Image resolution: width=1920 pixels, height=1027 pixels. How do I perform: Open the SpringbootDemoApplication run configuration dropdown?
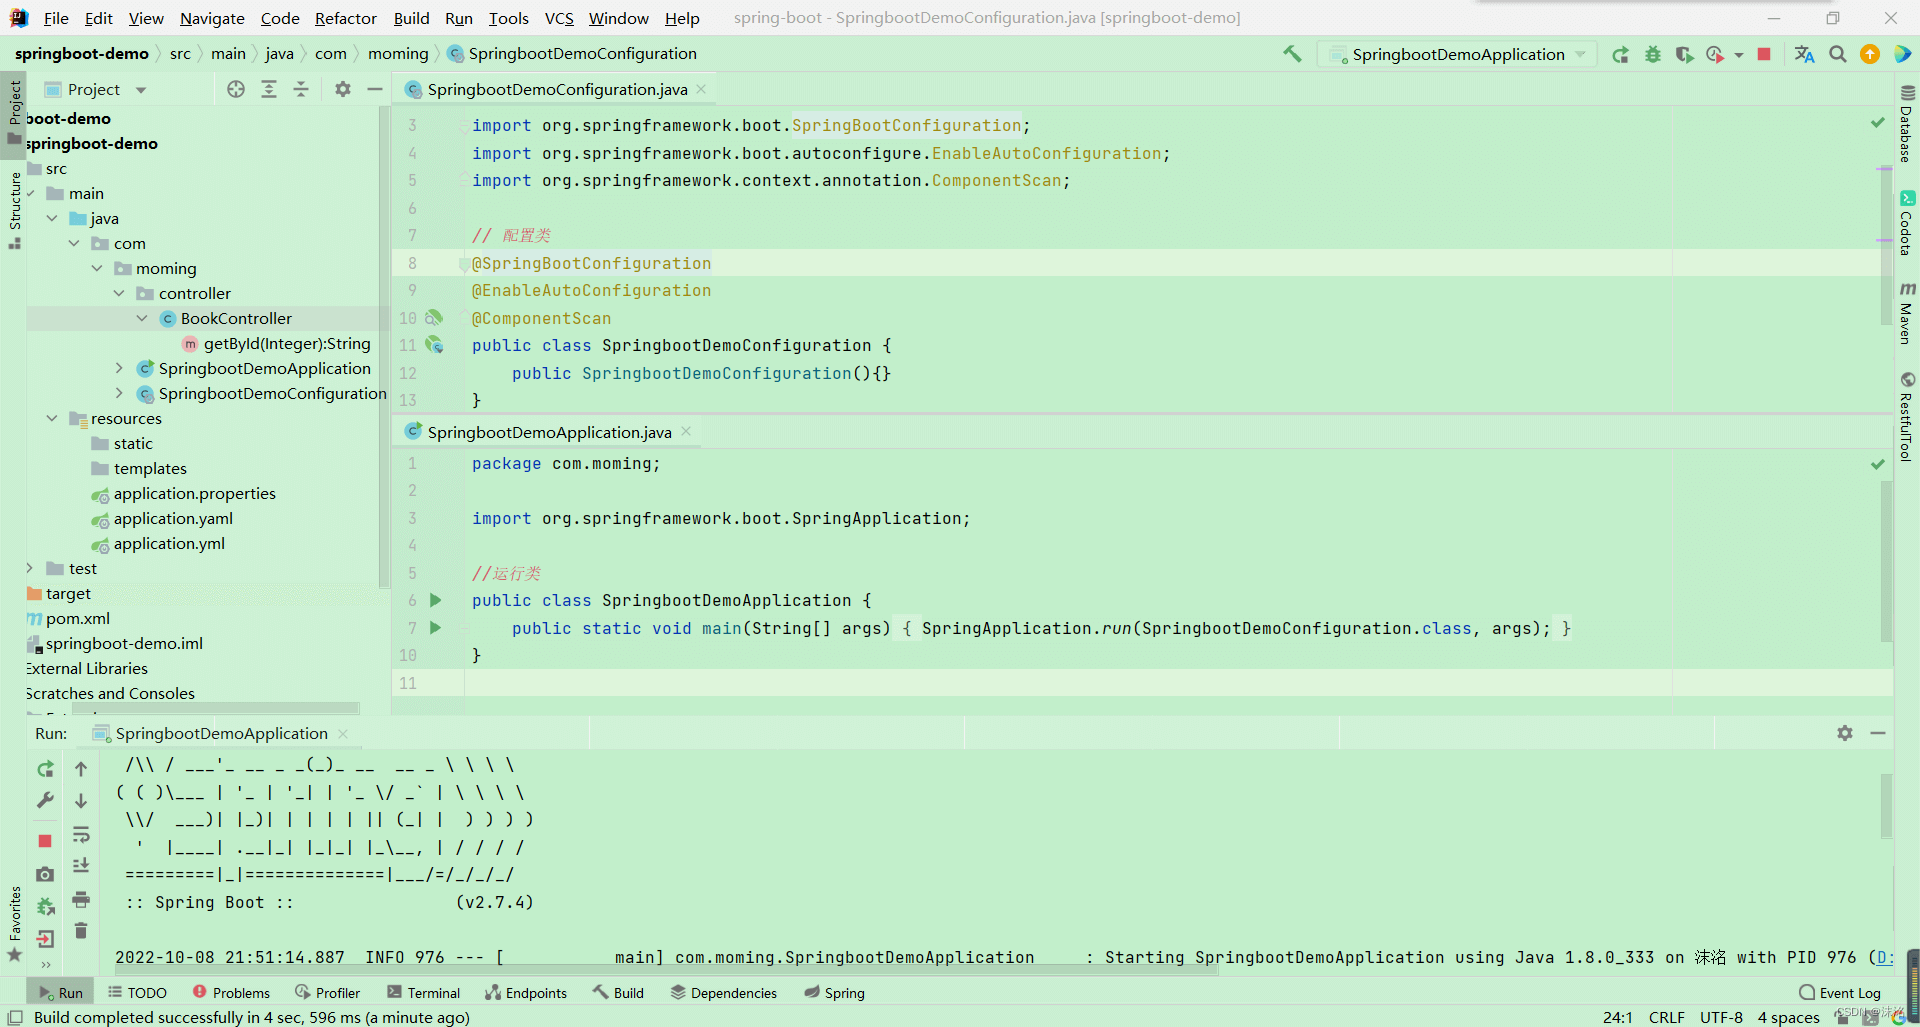(x=1458, y=54)
